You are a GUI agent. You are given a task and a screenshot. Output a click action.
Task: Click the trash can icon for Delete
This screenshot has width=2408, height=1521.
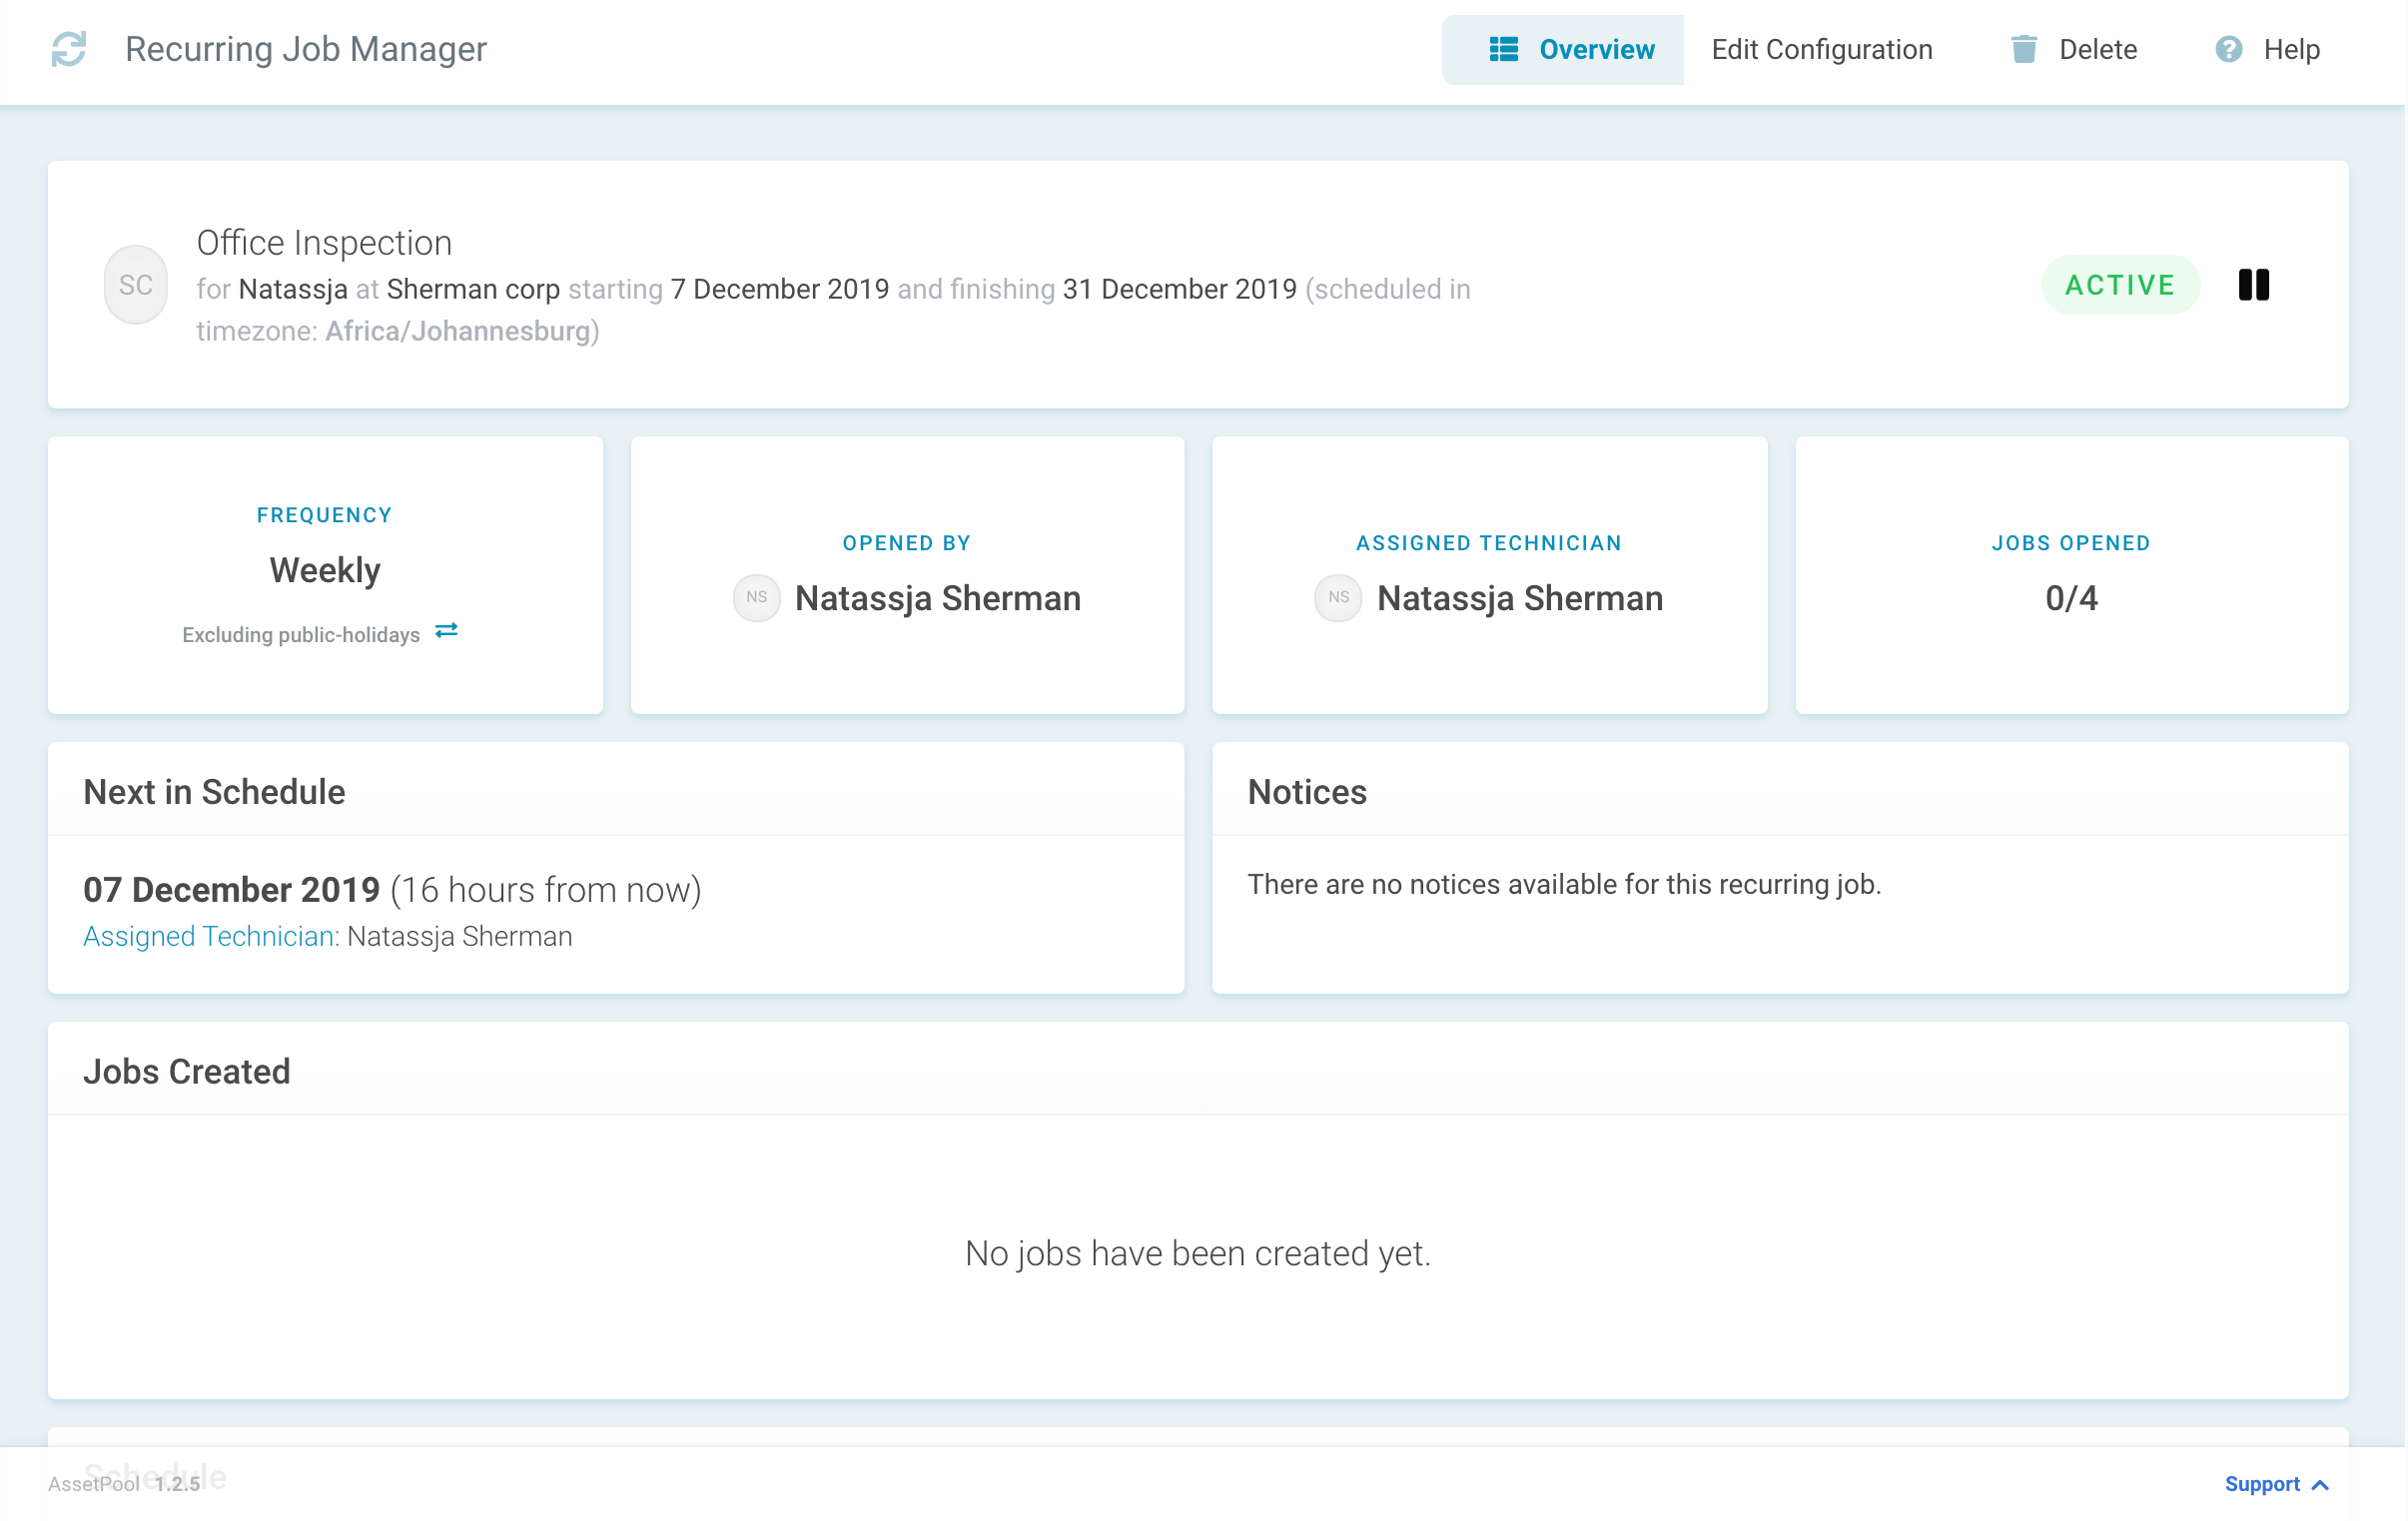tap(2025, 49)
